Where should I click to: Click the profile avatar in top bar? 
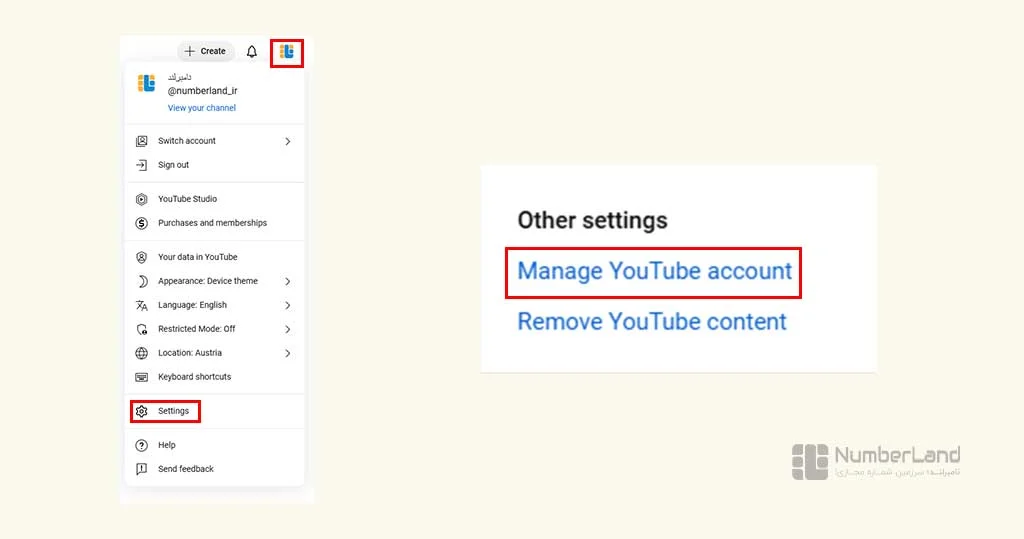click(x=287, y=52)
